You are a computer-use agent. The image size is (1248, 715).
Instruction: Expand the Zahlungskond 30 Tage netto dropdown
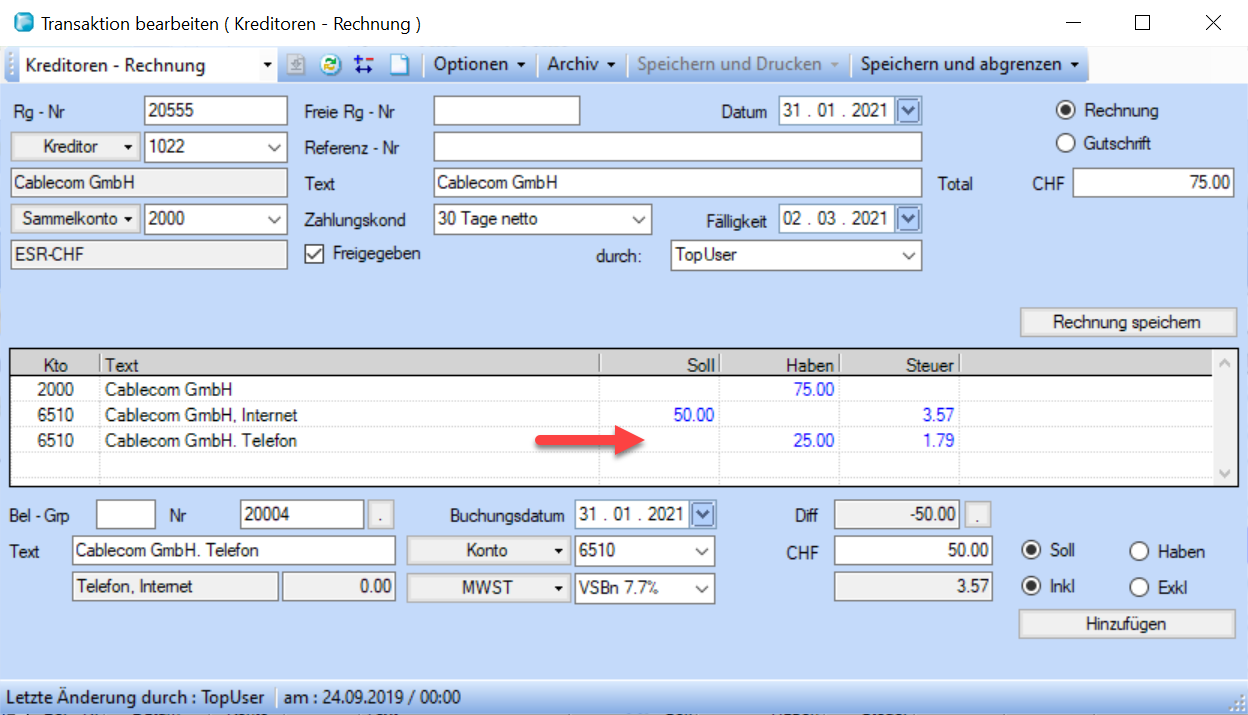coord(639,219)
